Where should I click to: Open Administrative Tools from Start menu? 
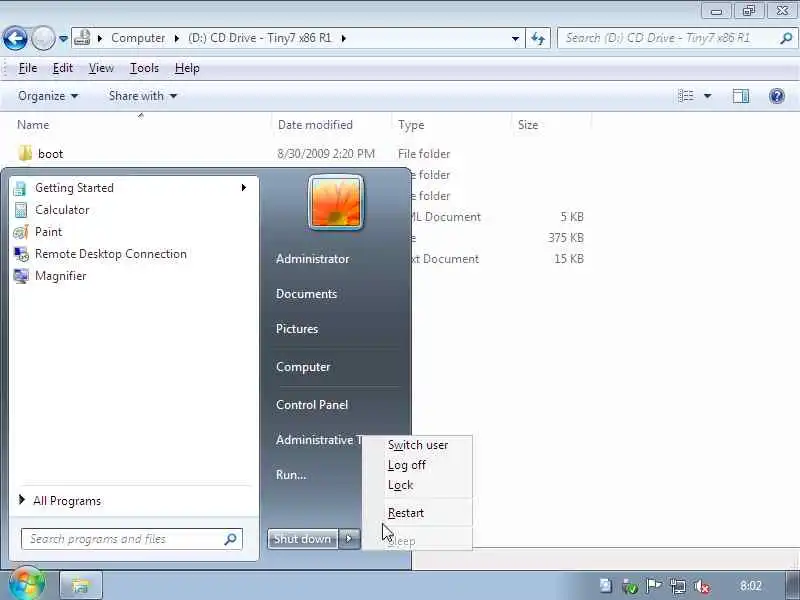coord(318,440)
